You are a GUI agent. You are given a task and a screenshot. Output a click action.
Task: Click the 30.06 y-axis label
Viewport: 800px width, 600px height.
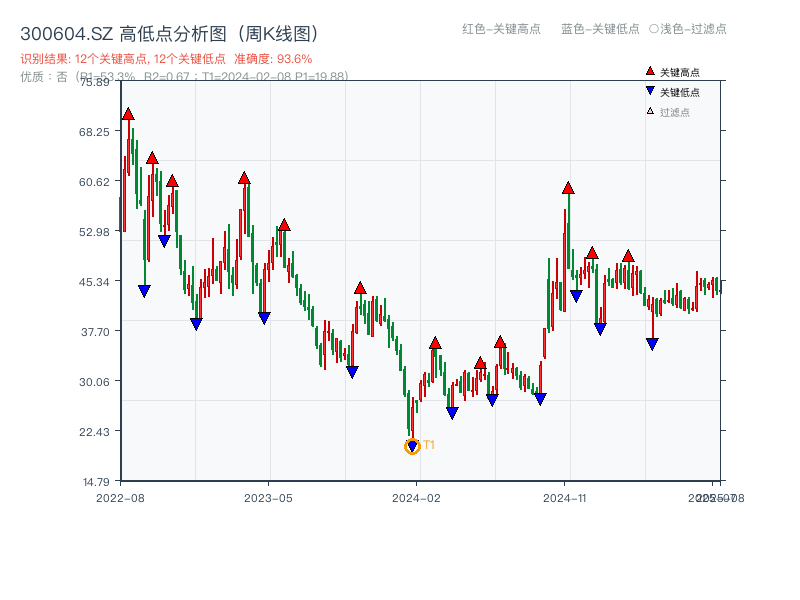click(x=94, y=382)
